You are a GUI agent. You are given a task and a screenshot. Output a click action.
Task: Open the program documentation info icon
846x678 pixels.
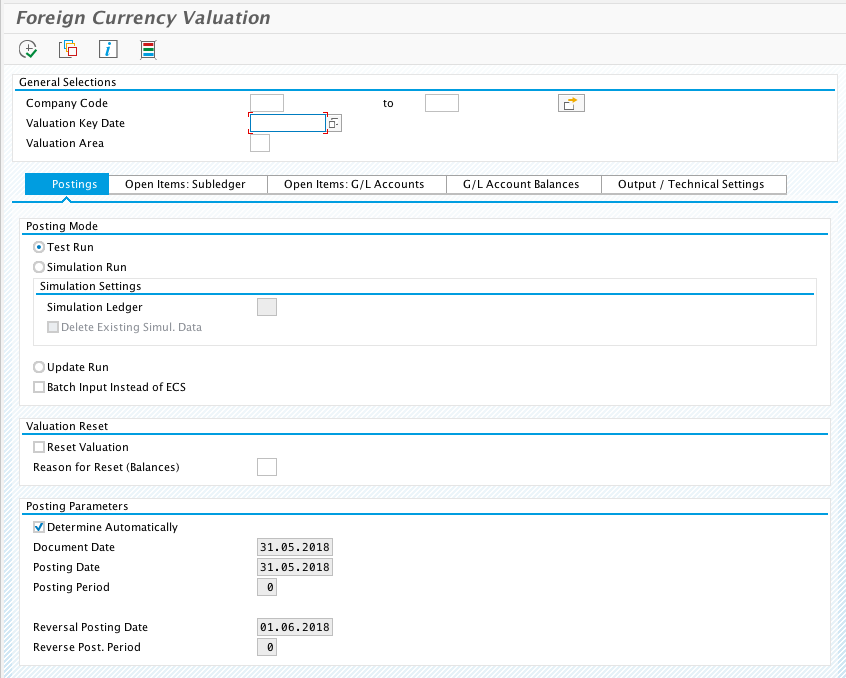(x=108, y=49)
